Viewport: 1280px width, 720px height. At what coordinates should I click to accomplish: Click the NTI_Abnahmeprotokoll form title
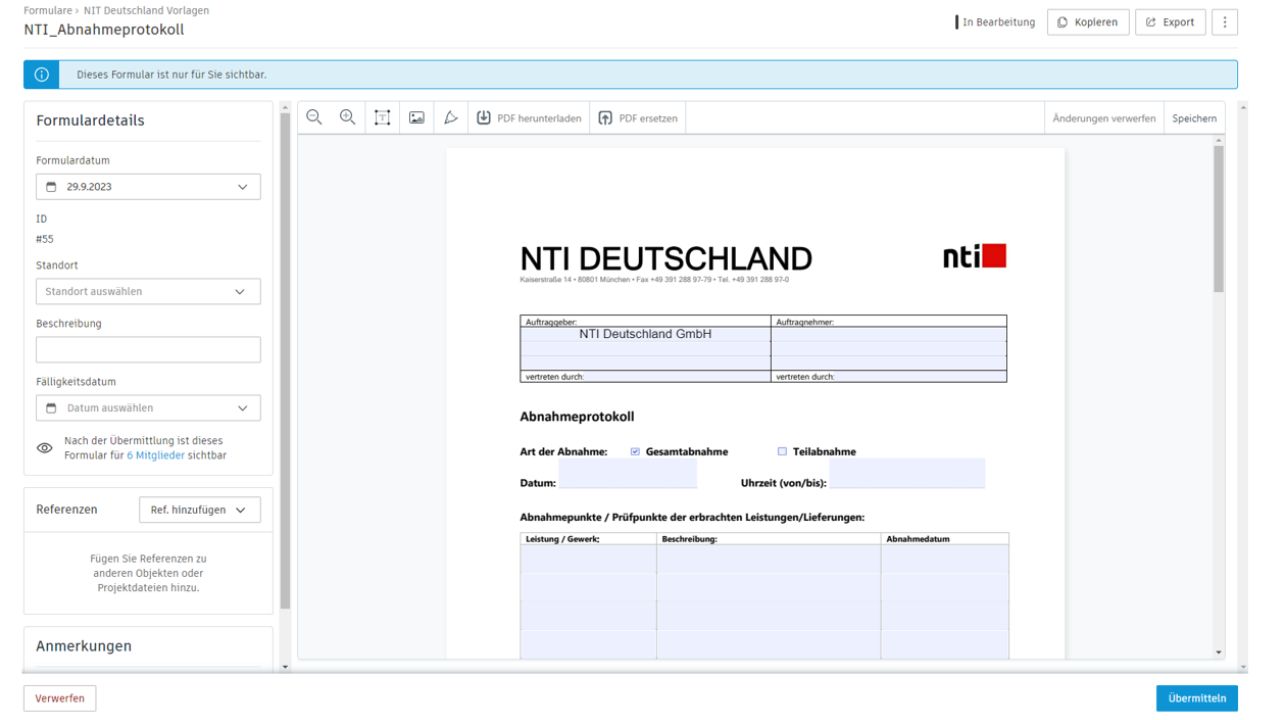[x=104, y=29]
